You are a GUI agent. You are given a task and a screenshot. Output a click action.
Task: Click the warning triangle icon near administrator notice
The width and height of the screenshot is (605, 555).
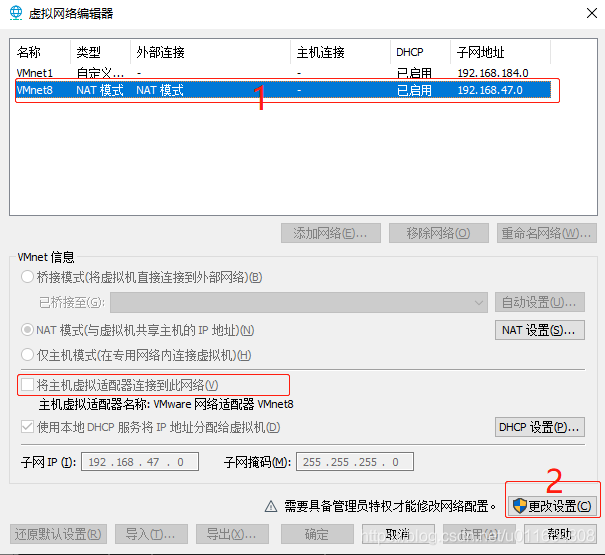(x=271, y=506)
